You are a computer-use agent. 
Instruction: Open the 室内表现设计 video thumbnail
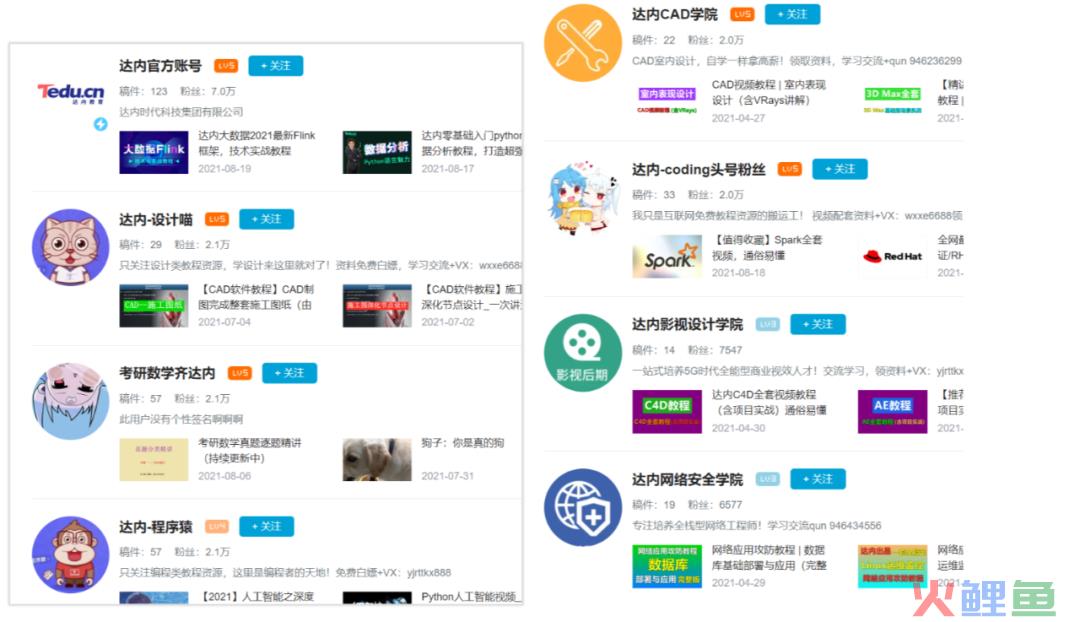click(x=667, y=100)
